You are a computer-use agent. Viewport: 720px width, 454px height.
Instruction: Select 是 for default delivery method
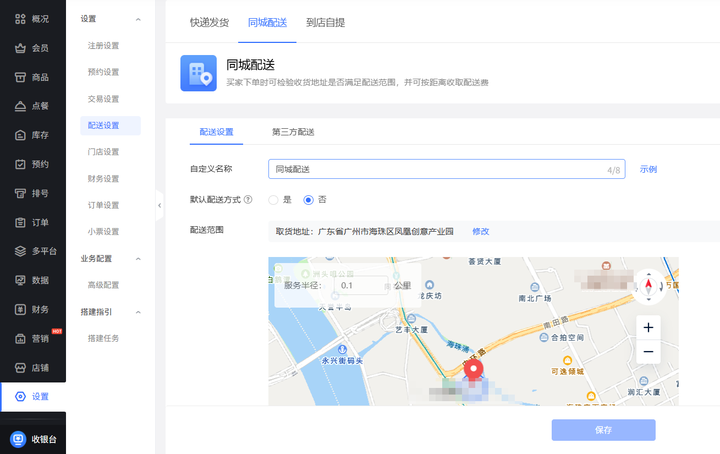tap(273, 199)
